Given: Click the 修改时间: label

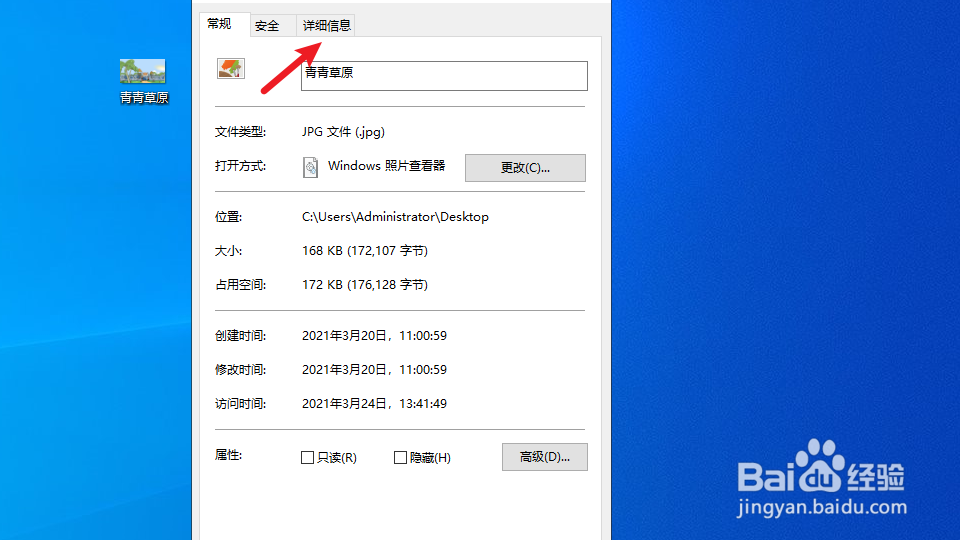Looking at the screenshot, I should (241, 370).
